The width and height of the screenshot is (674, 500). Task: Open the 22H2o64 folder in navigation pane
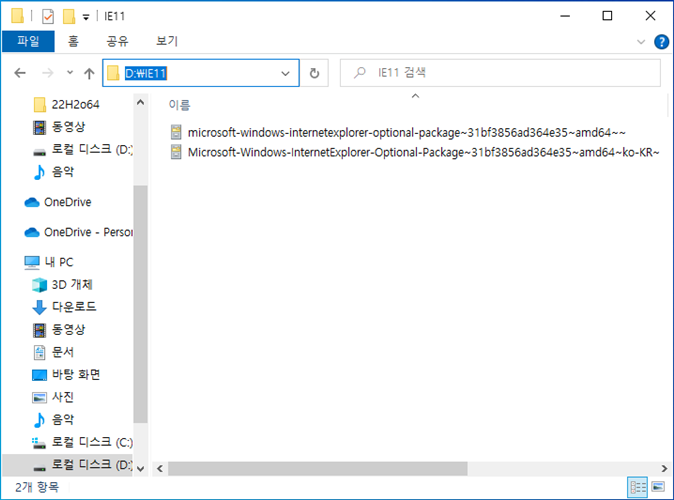click(66, 104)
